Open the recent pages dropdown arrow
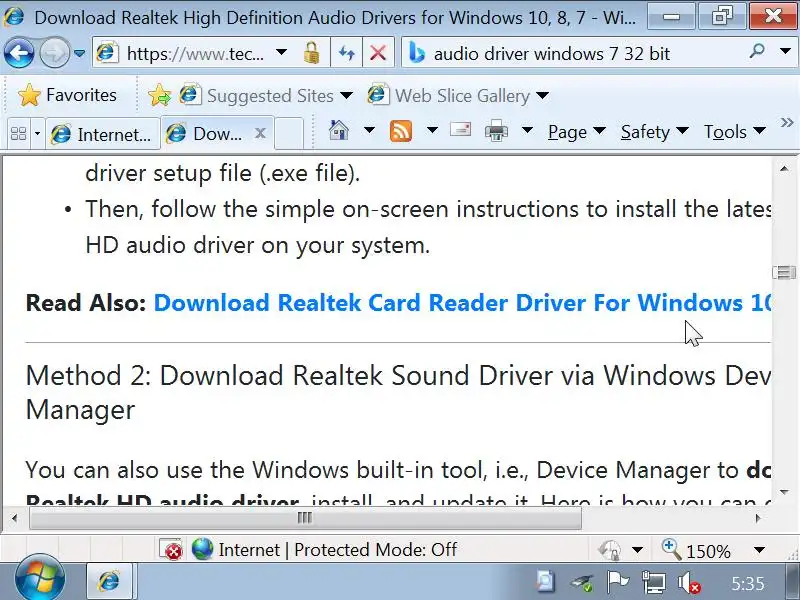The height and width of the screenshot is (600, 800). click(79, 53)
